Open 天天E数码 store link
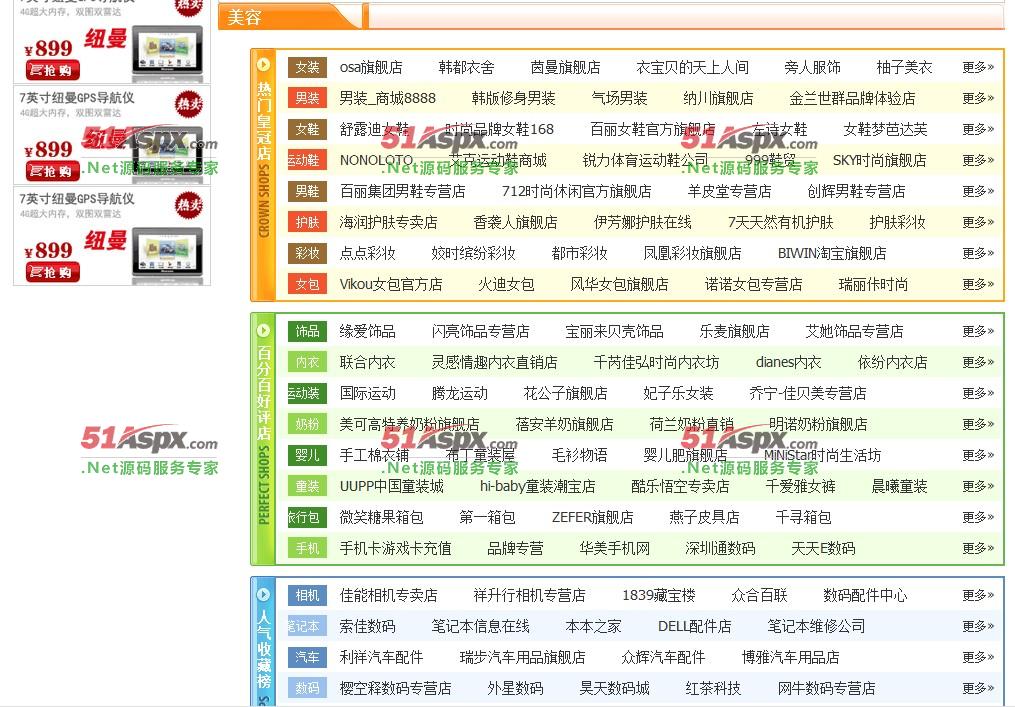This screenshot has height=707, width=1015. tap(823, 548)
